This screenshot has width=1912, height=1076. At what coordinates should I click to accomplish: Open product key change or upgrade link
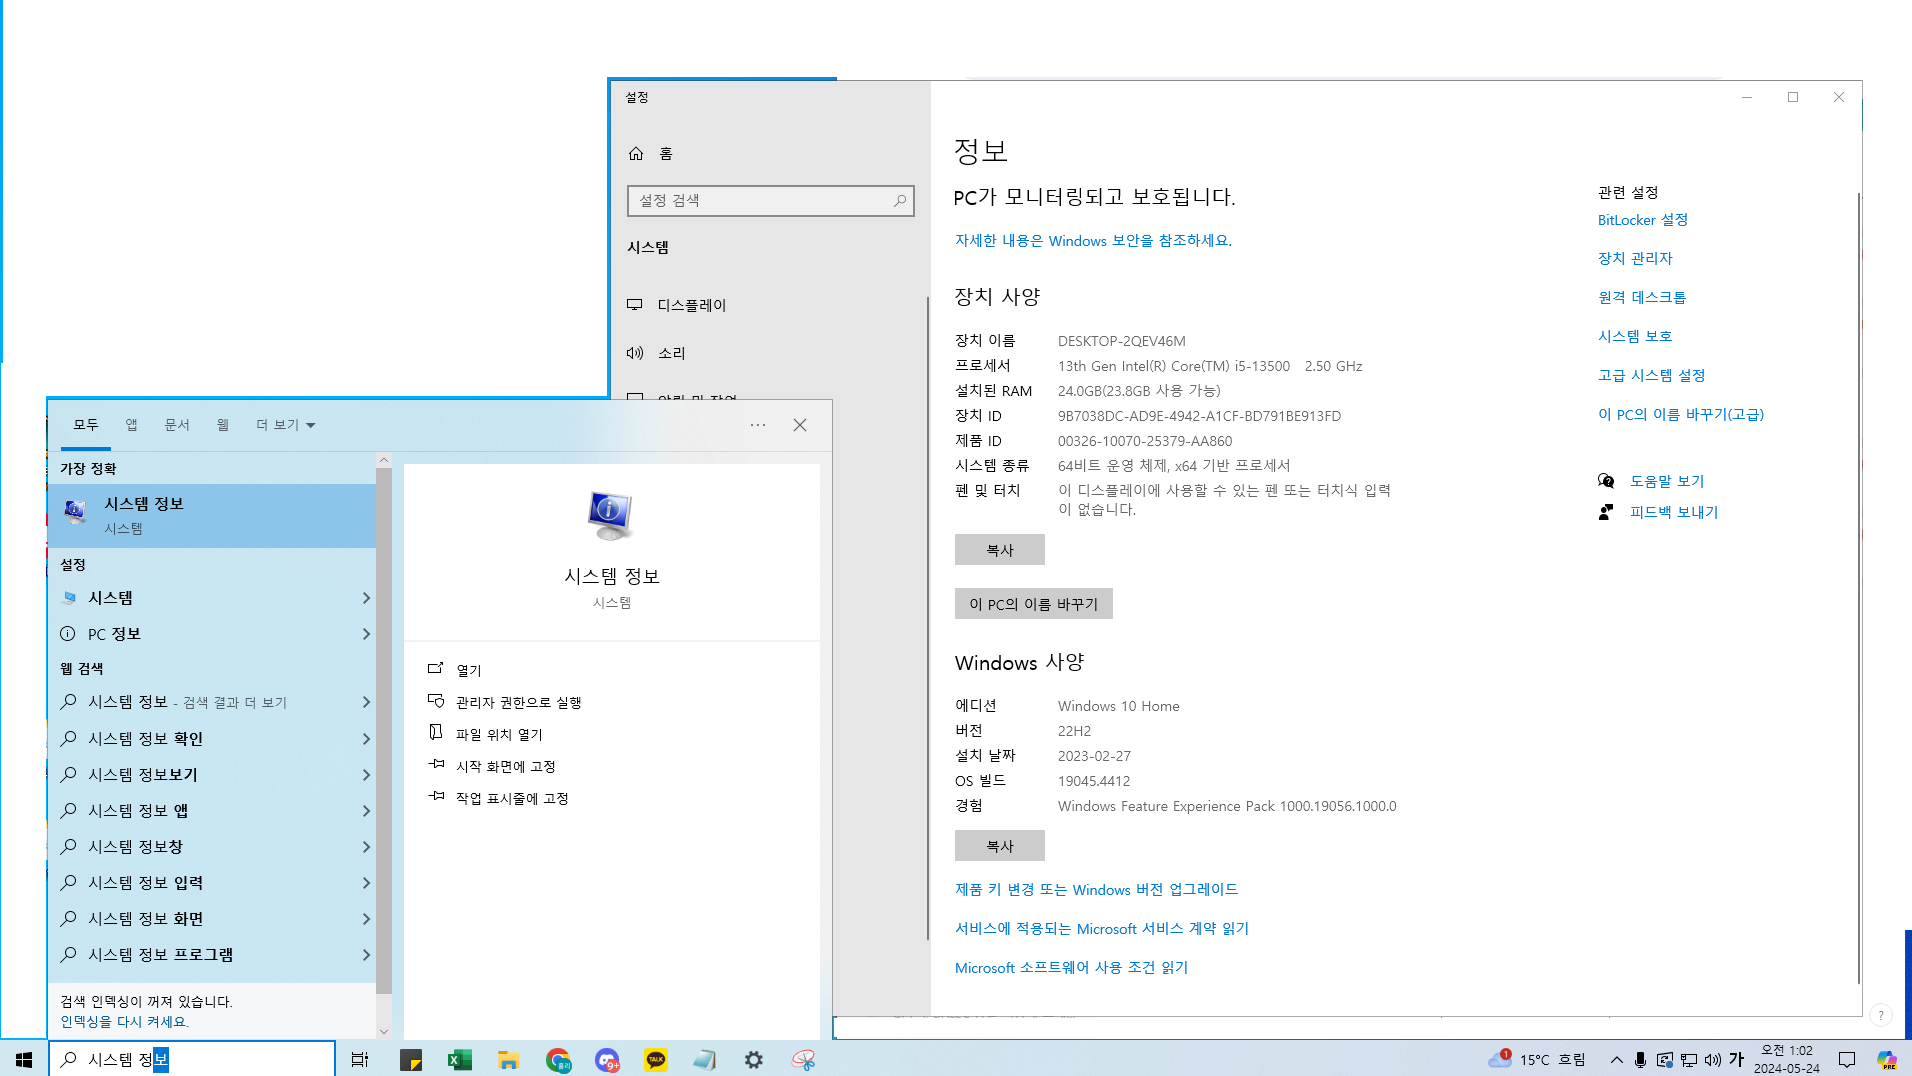click(1096, 889)
